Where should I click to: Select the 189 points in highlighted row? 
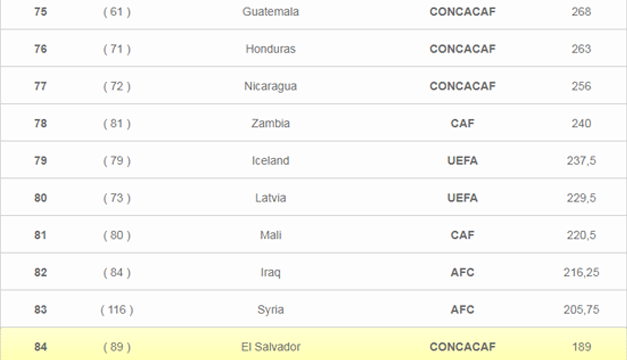pyautogui.click(x=581, y=346)
